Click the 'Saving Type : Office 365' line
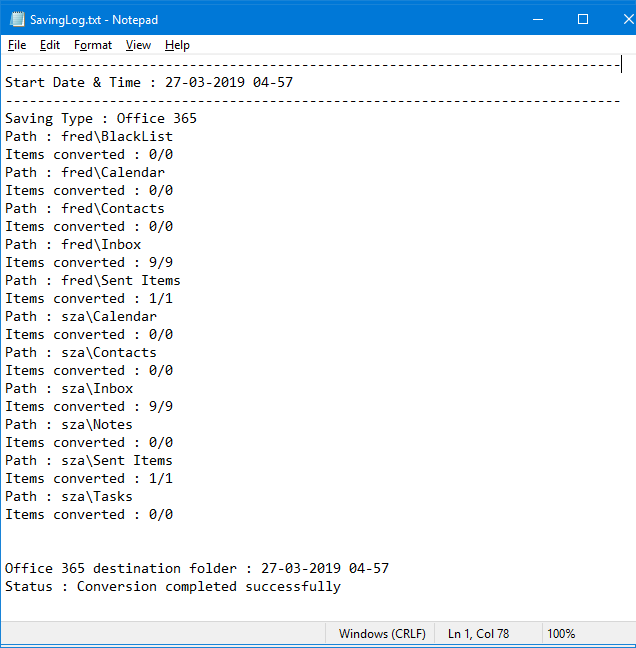This screenshot has height=648, width=636. tap(101, 119)
